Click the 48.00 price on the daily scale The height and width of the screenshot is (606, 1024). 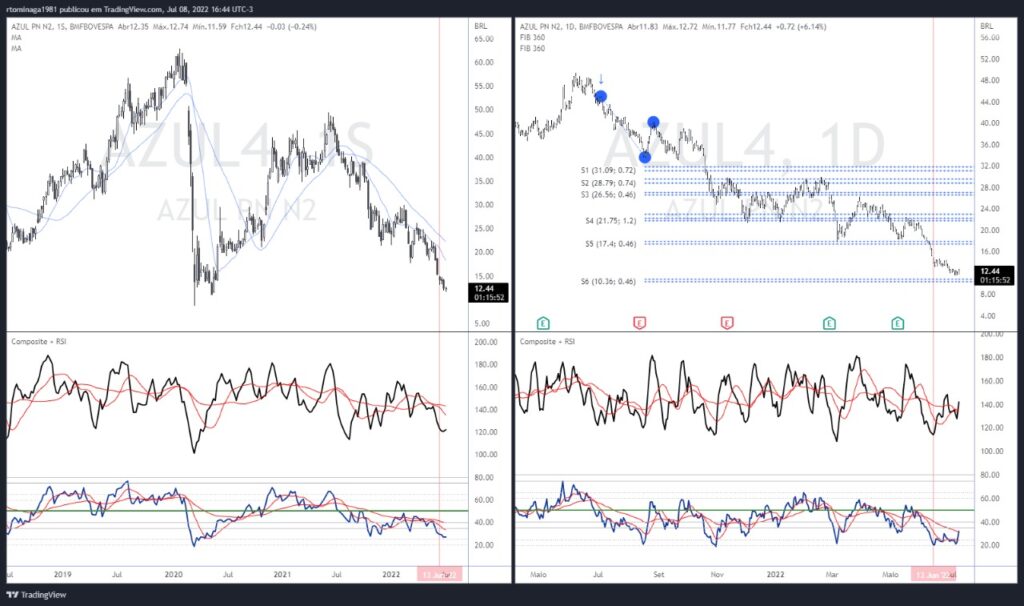990,80
